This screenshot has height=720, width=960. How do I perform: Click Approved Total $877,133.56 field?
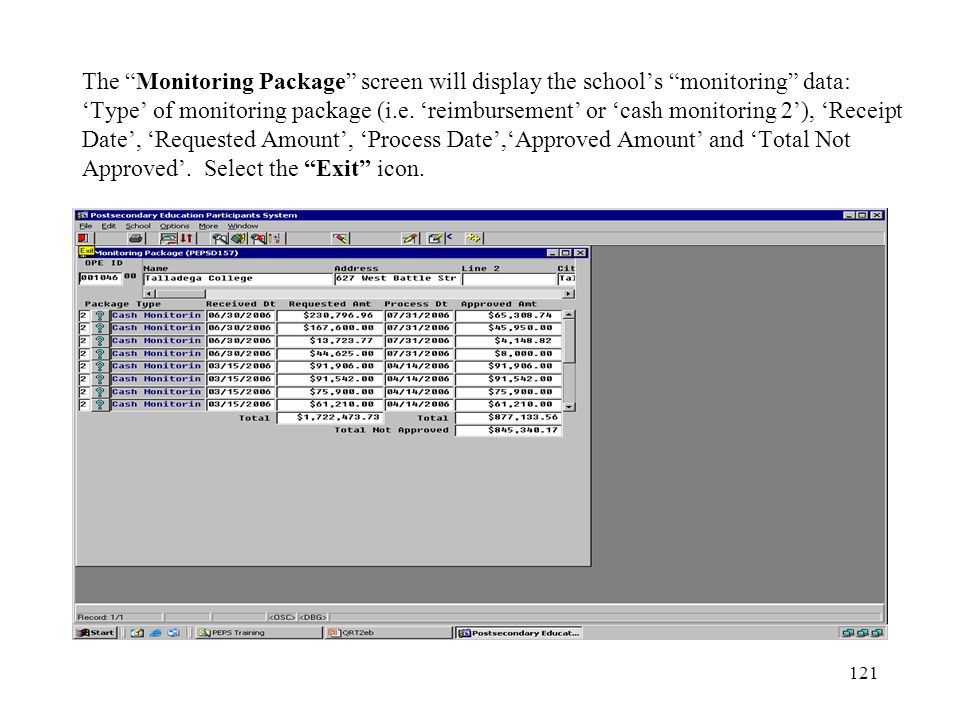pos(509,418)
